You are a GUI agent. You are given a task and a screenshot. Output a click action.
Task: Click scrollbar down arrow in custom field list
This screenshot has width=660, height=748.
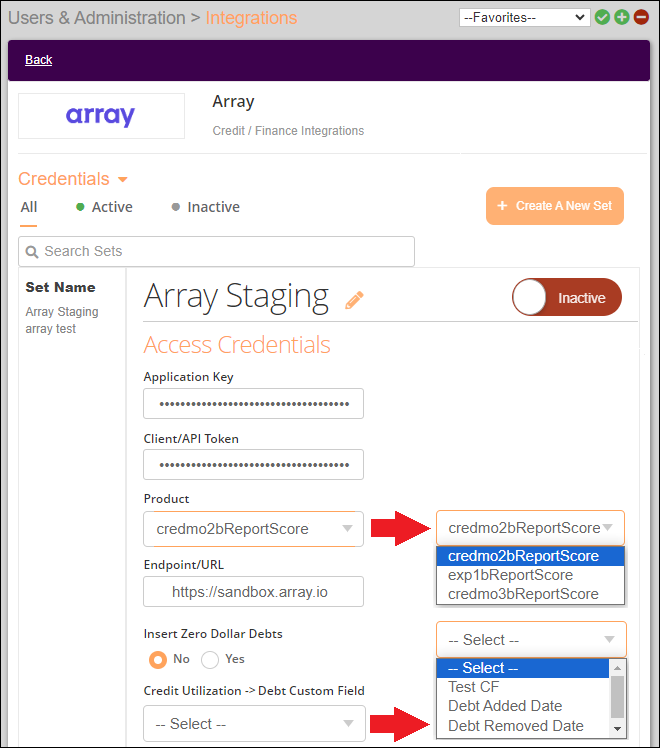pyautogui.click(x=618, y=728)
